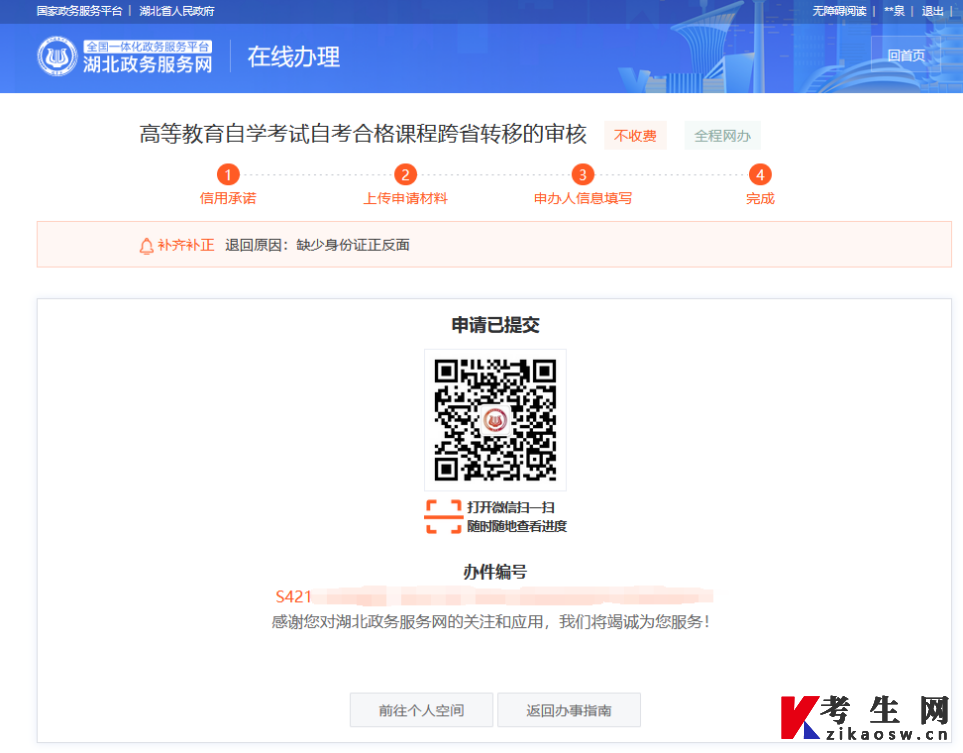This screenshot has width=963, height=753.
Task: Click the 在线办理 heading
Action: (x=294, y=57)
